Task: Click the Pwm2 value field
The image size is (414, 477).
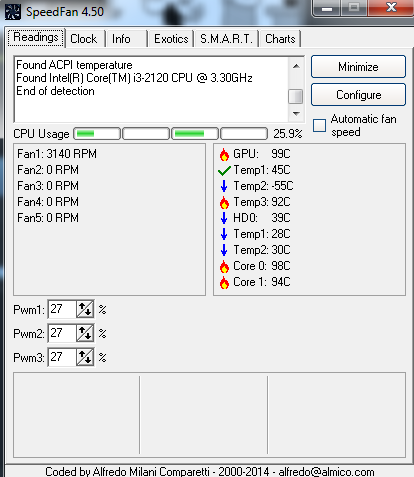Action: [x=62, y=334]
